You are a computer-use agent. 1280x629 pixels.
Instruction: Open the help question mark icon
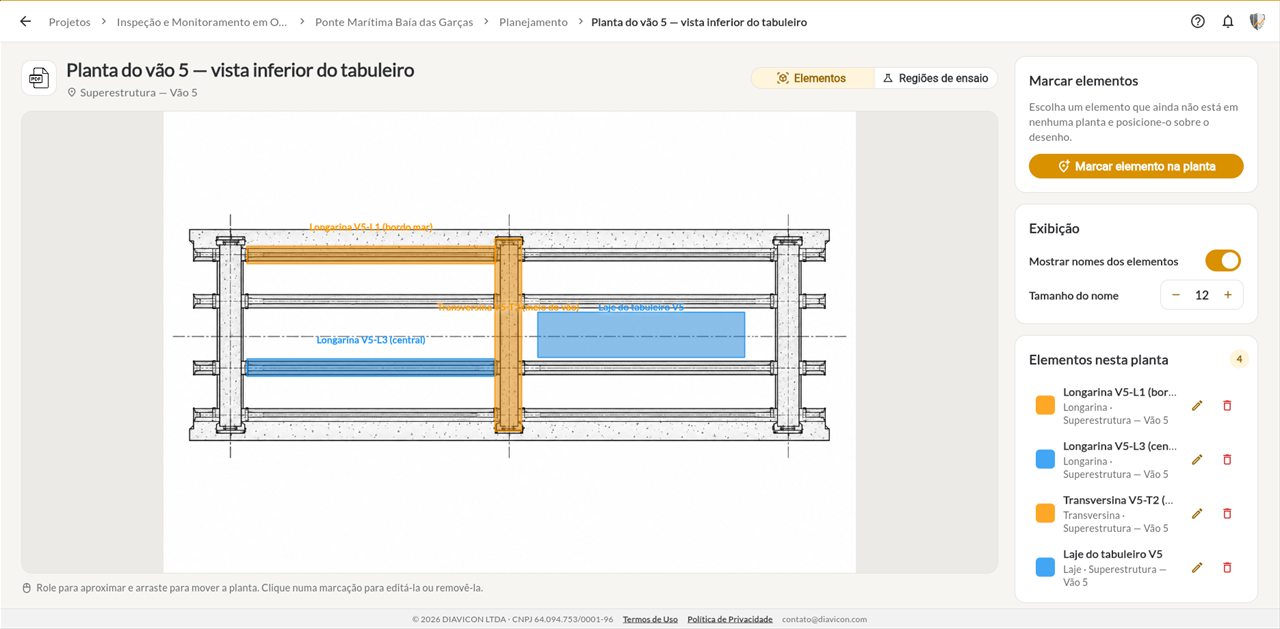[x=1198, y=21]
